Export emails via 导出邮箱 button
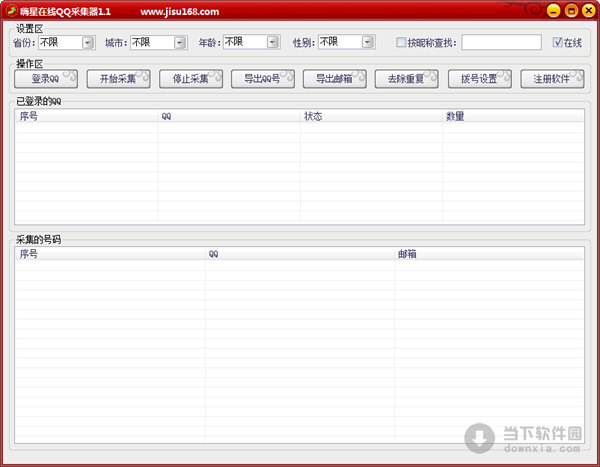The height and width of the screenshot is (467, 600). click(334, 79)
